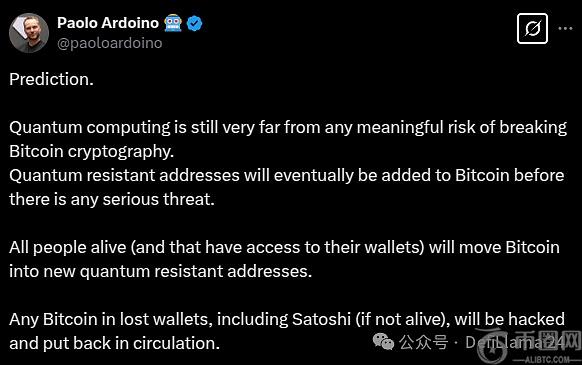Viewport: 582px width, 365px height.
Task: Select the word "Prediction."
Action: point(52,79)
